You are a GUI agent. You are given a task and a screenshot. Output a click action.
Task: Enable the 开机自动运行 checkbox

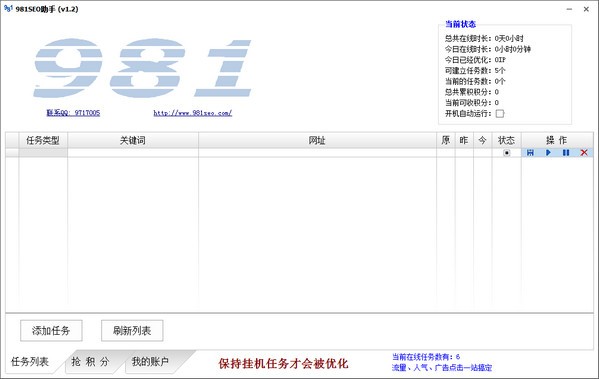tap(500, 113)
